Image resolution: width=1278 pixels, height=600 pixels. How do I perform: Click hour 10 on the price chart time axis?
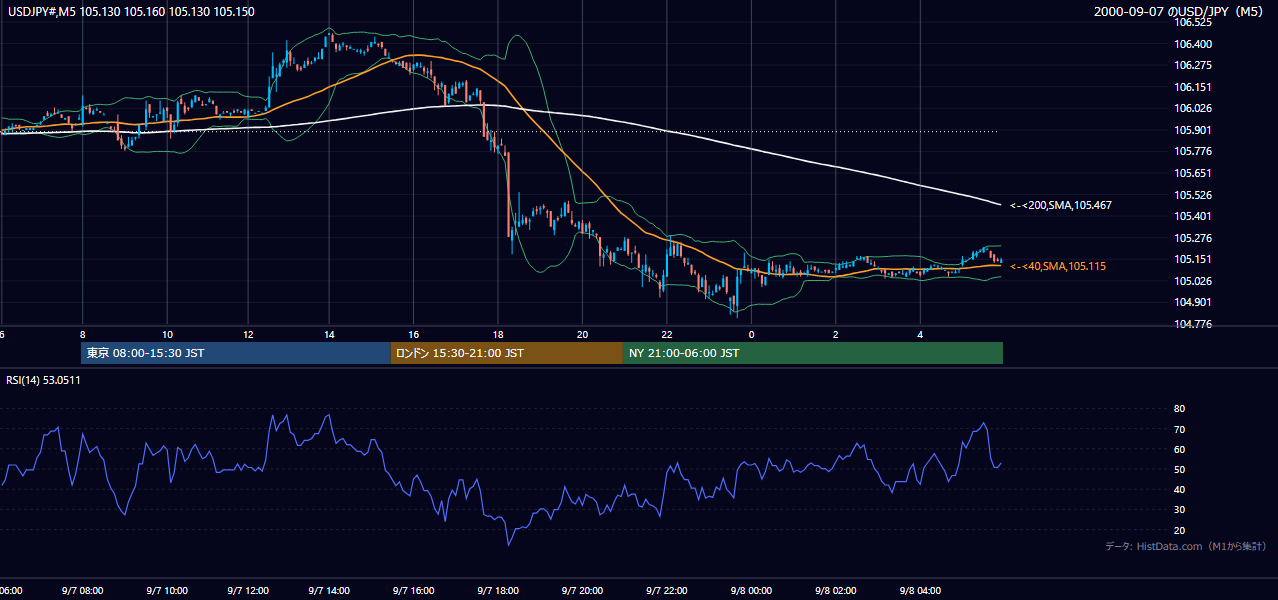pyautogui.click(x=167, y=335)
